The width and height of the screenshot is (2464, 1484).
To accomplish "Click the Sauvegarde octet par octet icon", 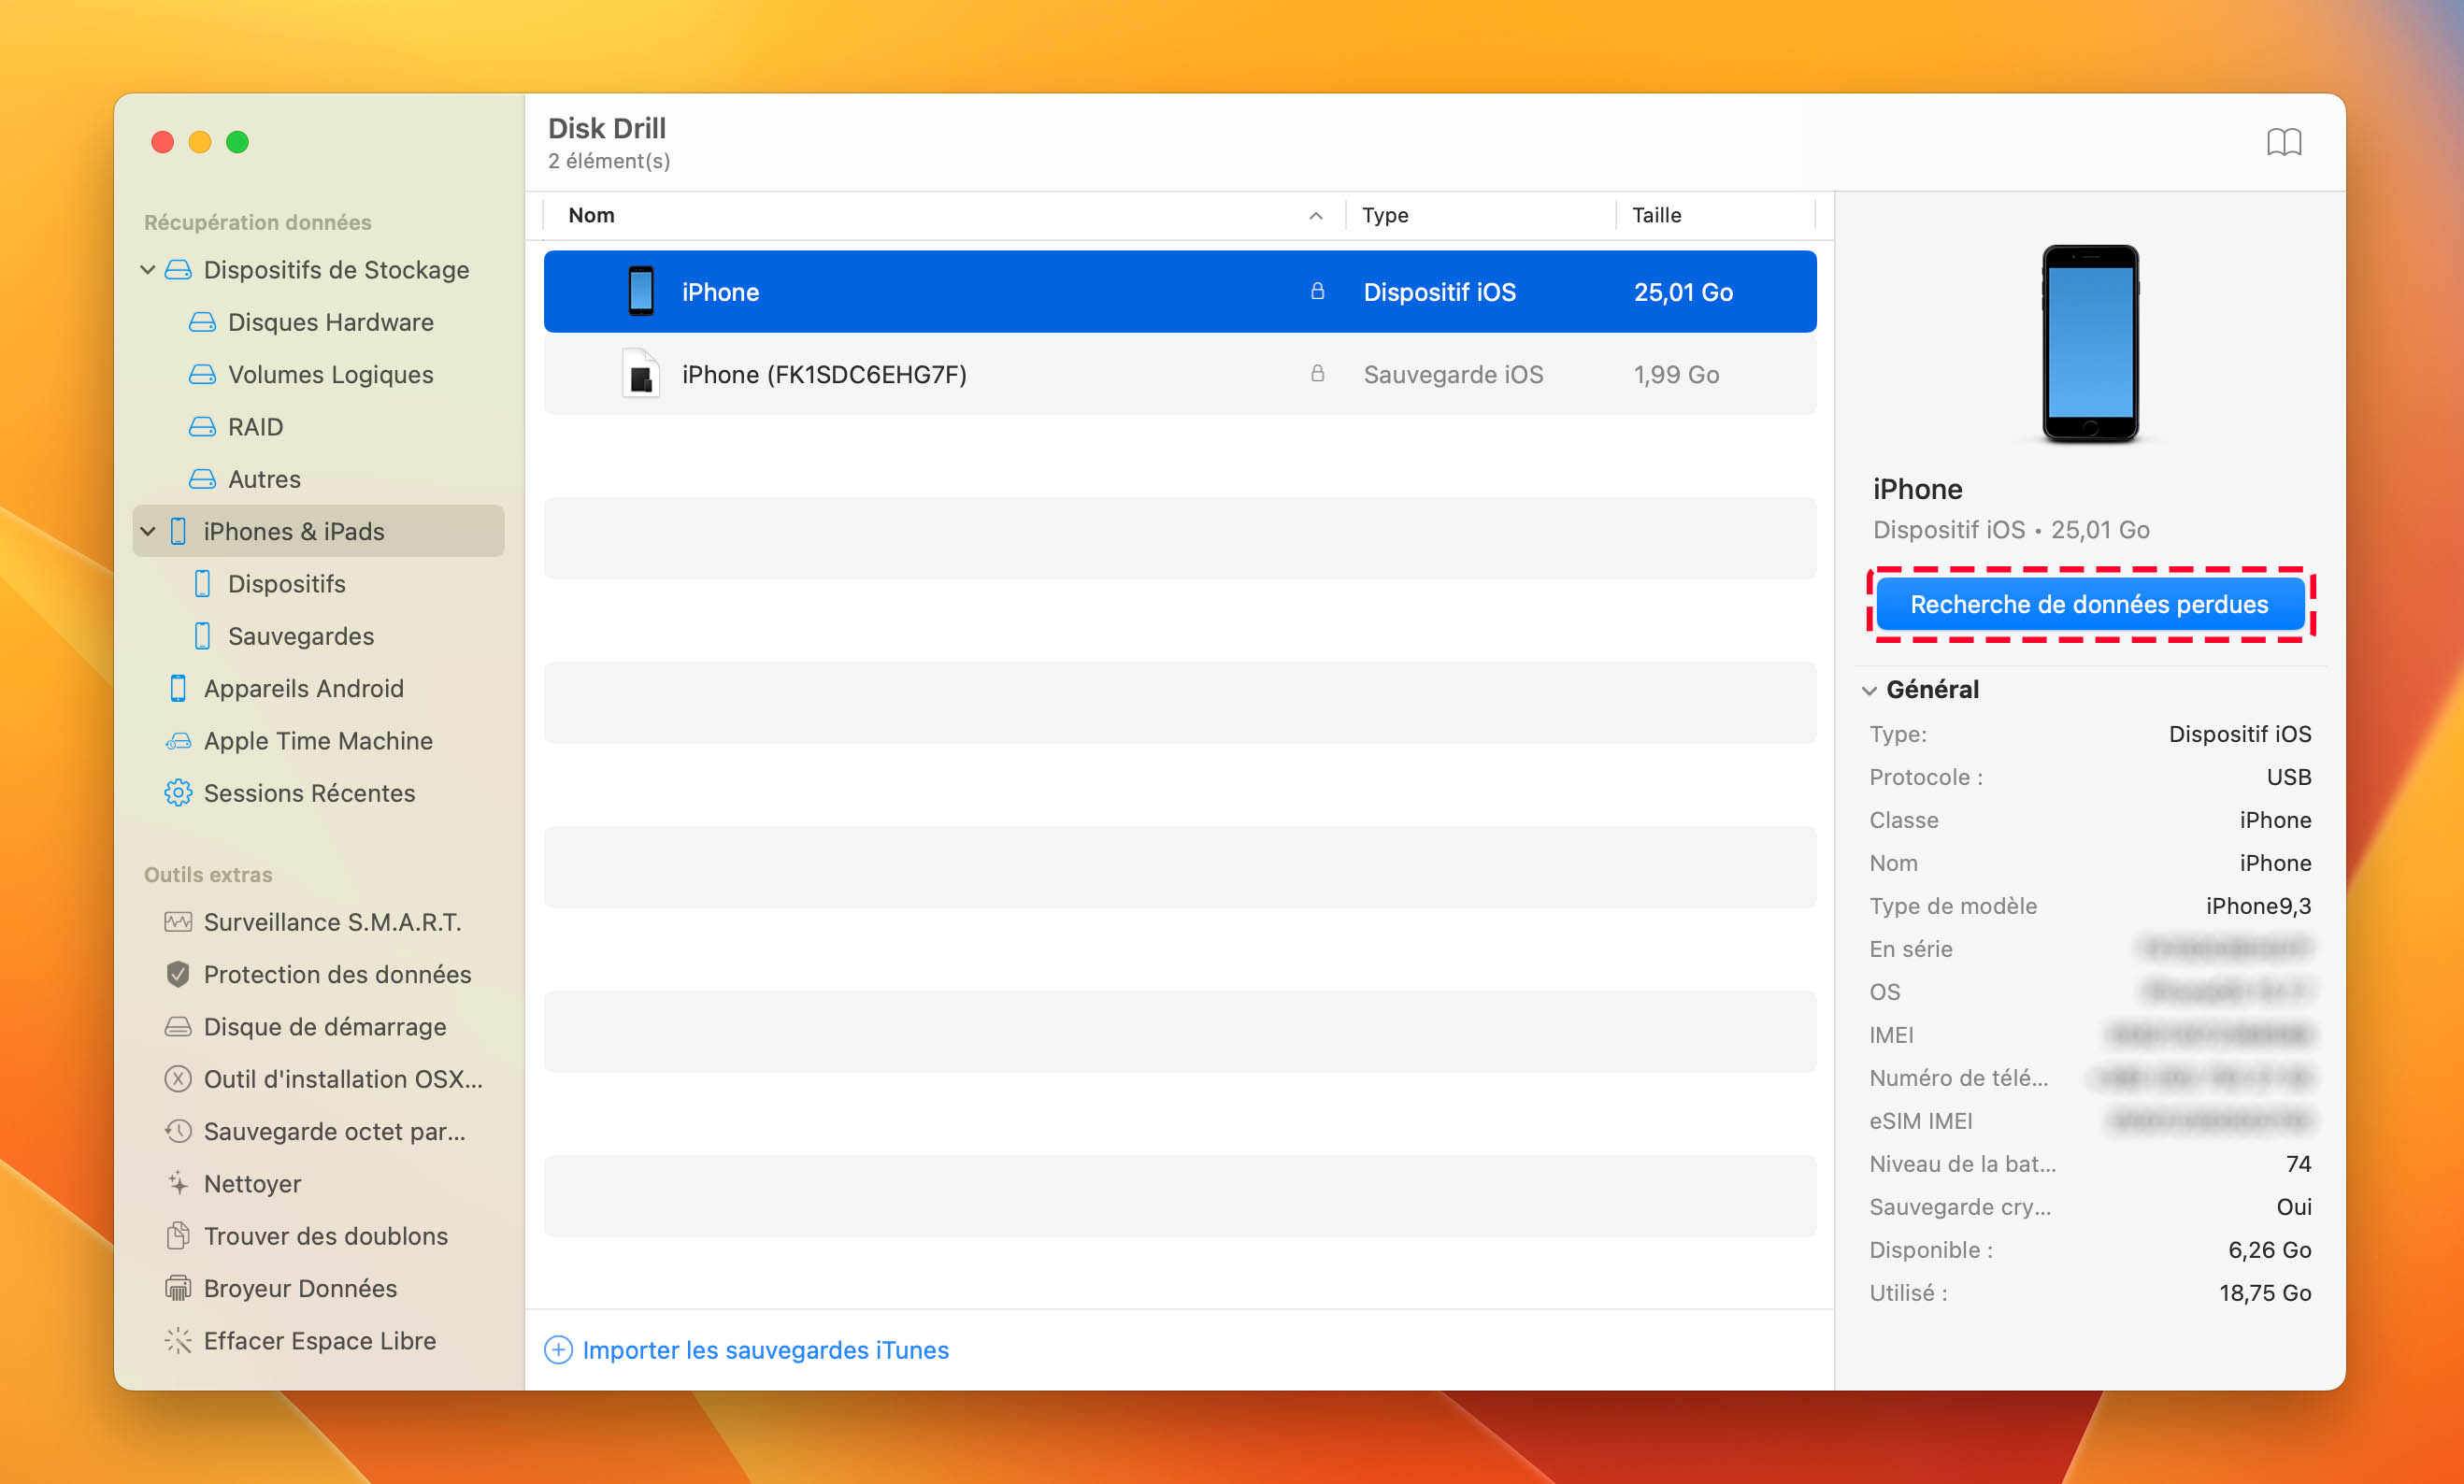I will click(x=178, y=1131).
